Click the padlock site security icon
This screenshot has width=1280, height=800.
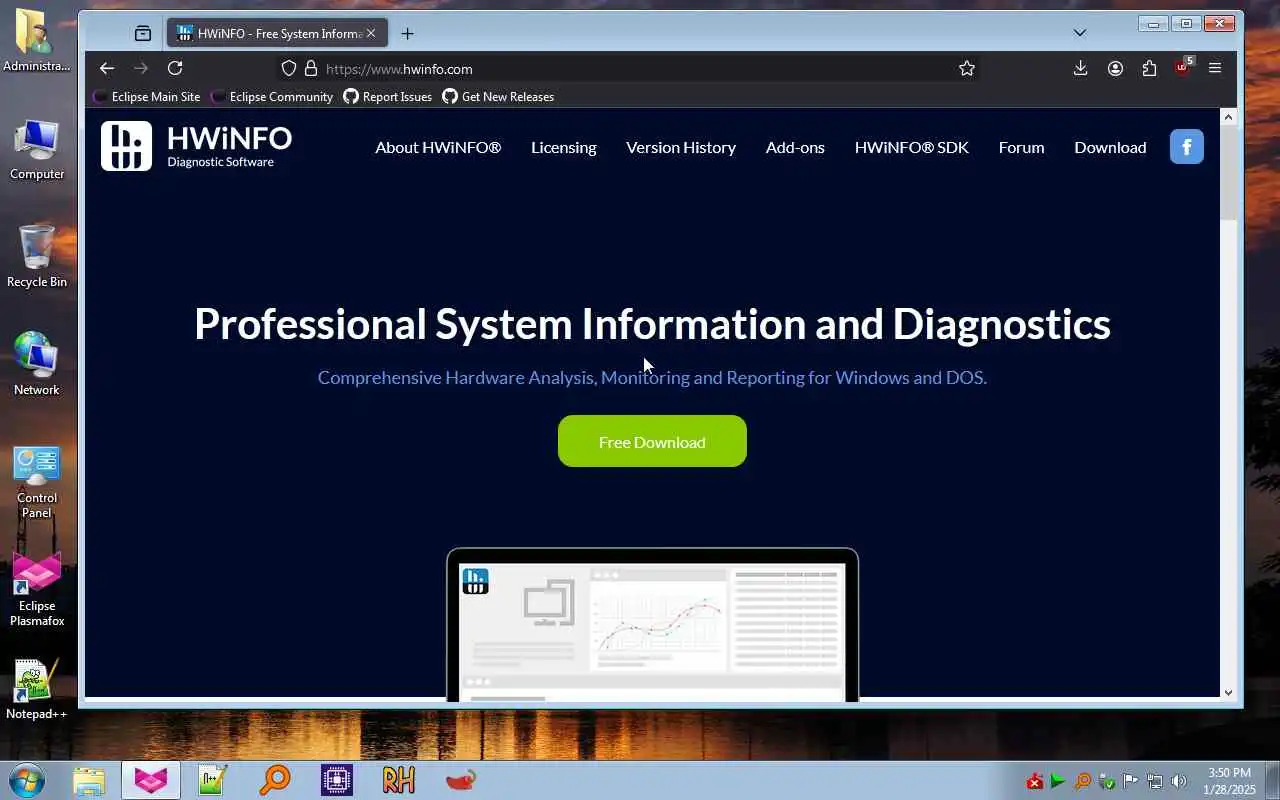point(311,68)
